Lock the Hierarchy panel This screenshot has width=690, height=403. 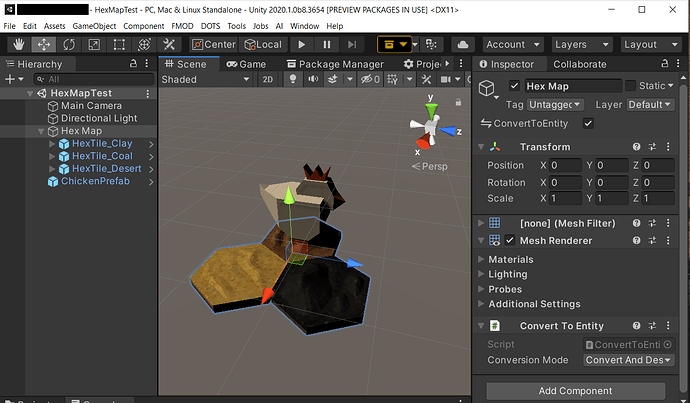click(133, 64)
